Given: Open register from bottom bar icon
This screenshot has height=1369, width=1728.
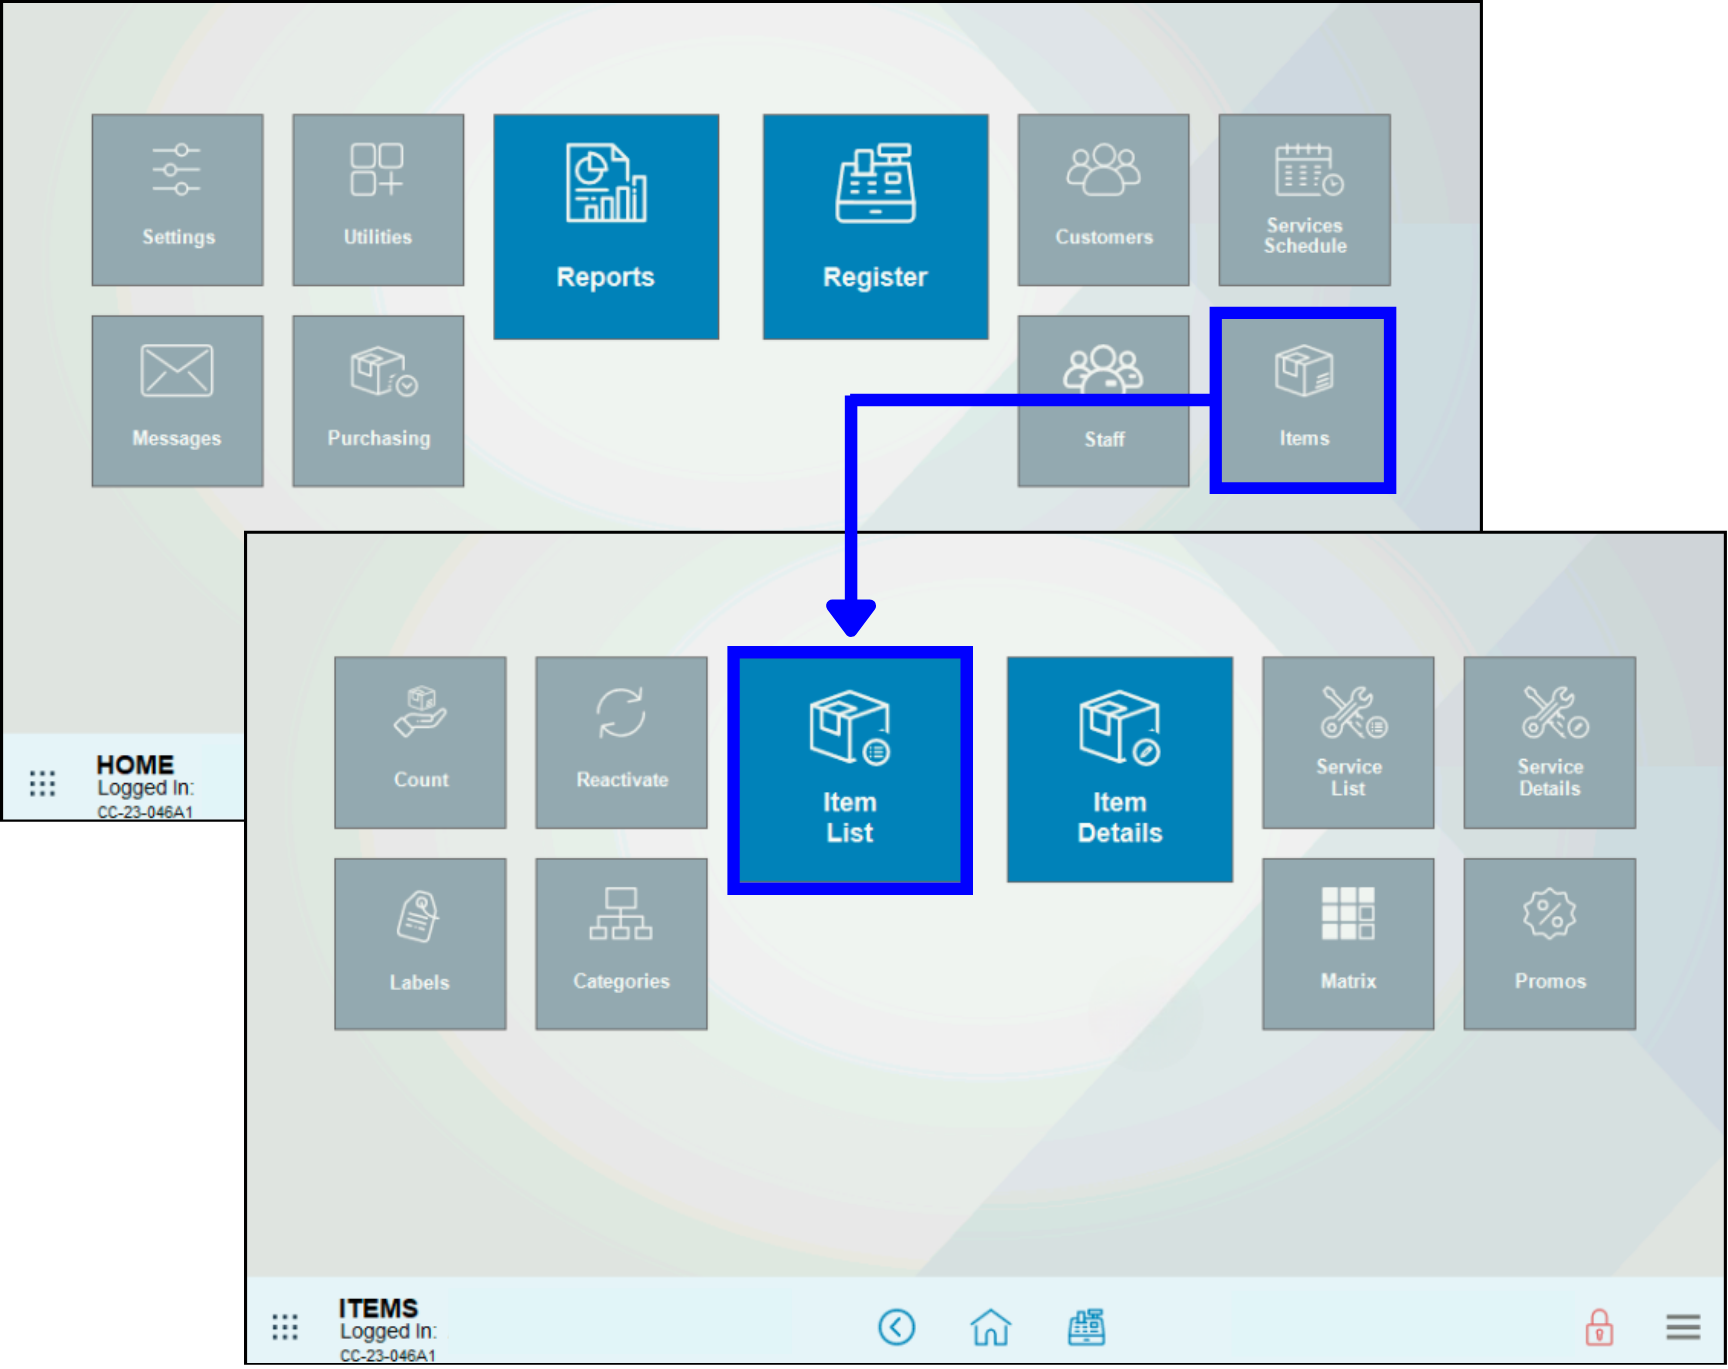Looking at the screenshot, I should tap(1086, 1327).
